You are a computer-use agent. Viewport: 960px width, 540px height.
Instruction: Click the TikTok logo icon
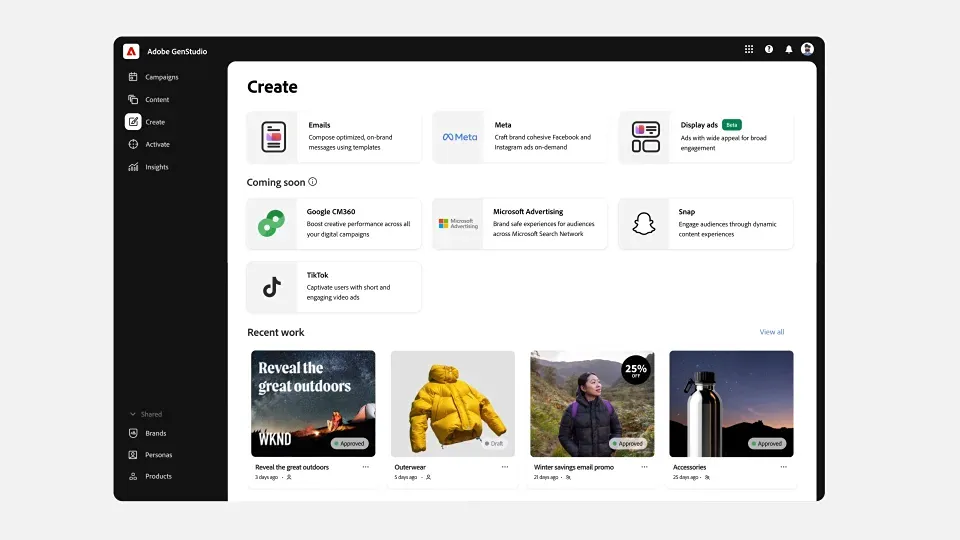click(272, 287)
